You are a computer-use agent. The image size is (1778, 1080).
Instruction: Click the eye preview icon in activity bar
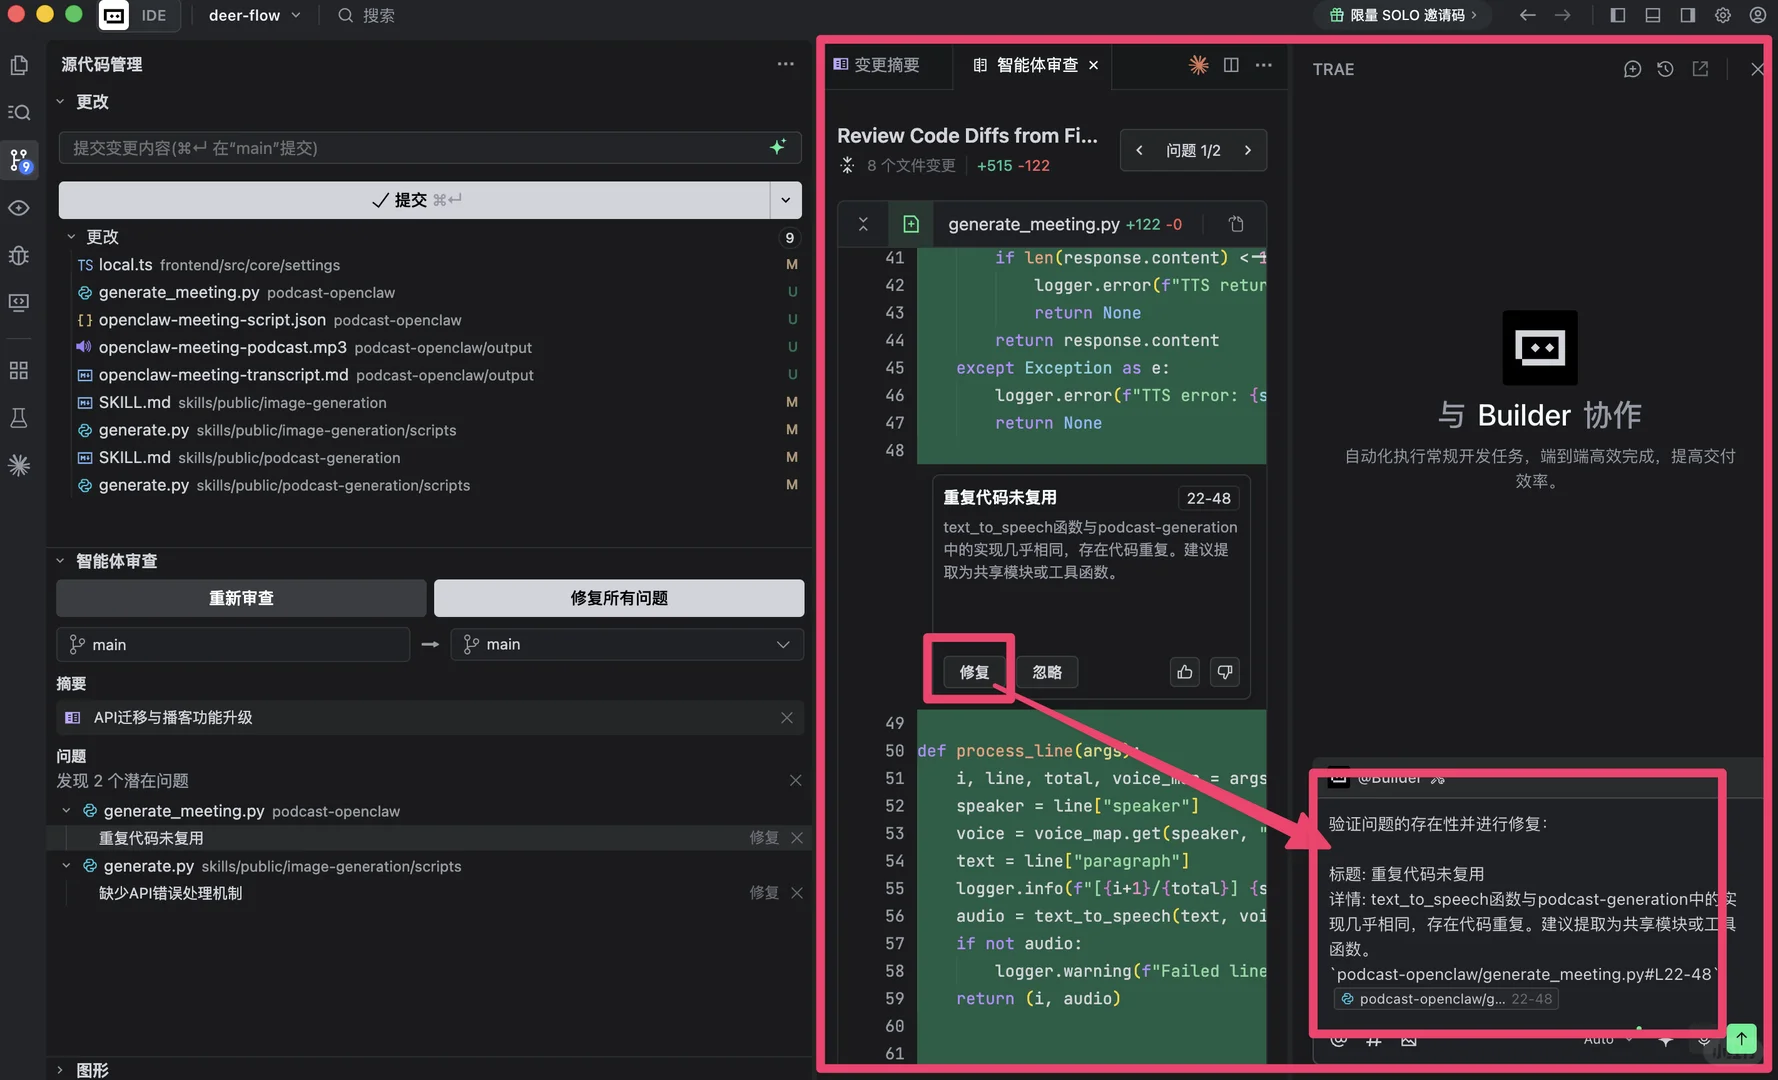[19, 208]
